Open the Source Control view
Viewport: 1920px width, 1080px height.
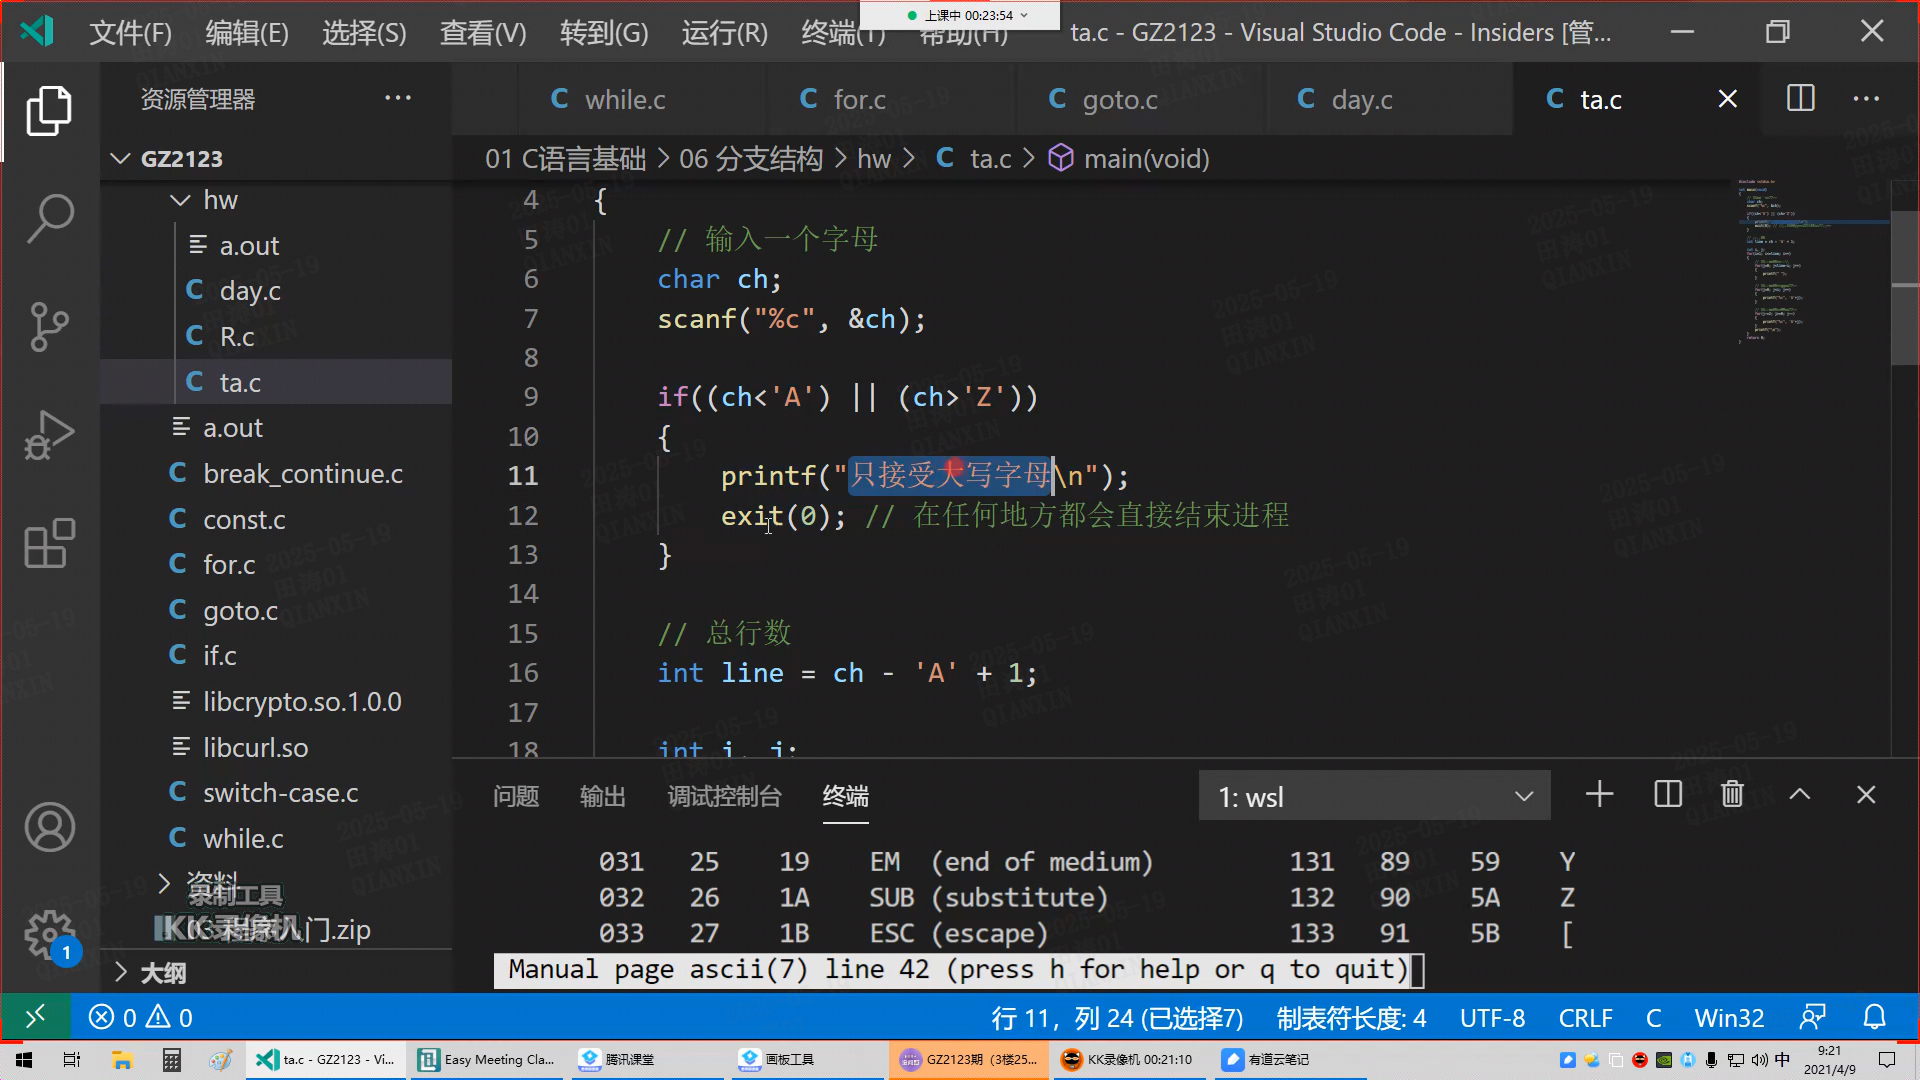pos(49,327)
